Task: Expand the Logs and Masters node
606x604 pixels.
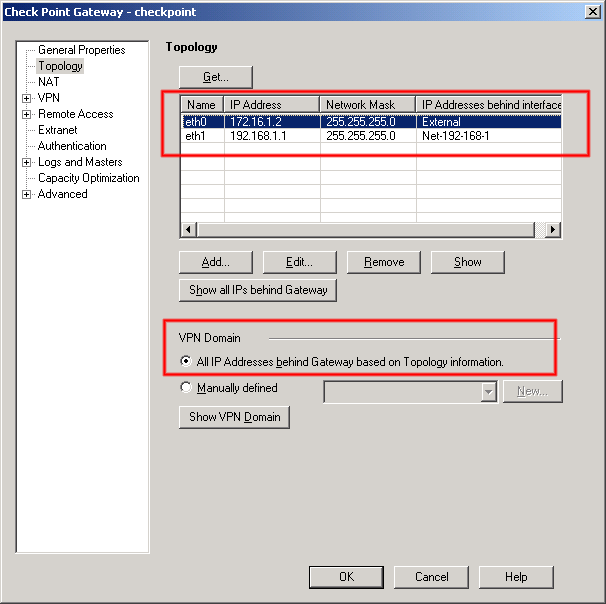Action: (26, 162)
